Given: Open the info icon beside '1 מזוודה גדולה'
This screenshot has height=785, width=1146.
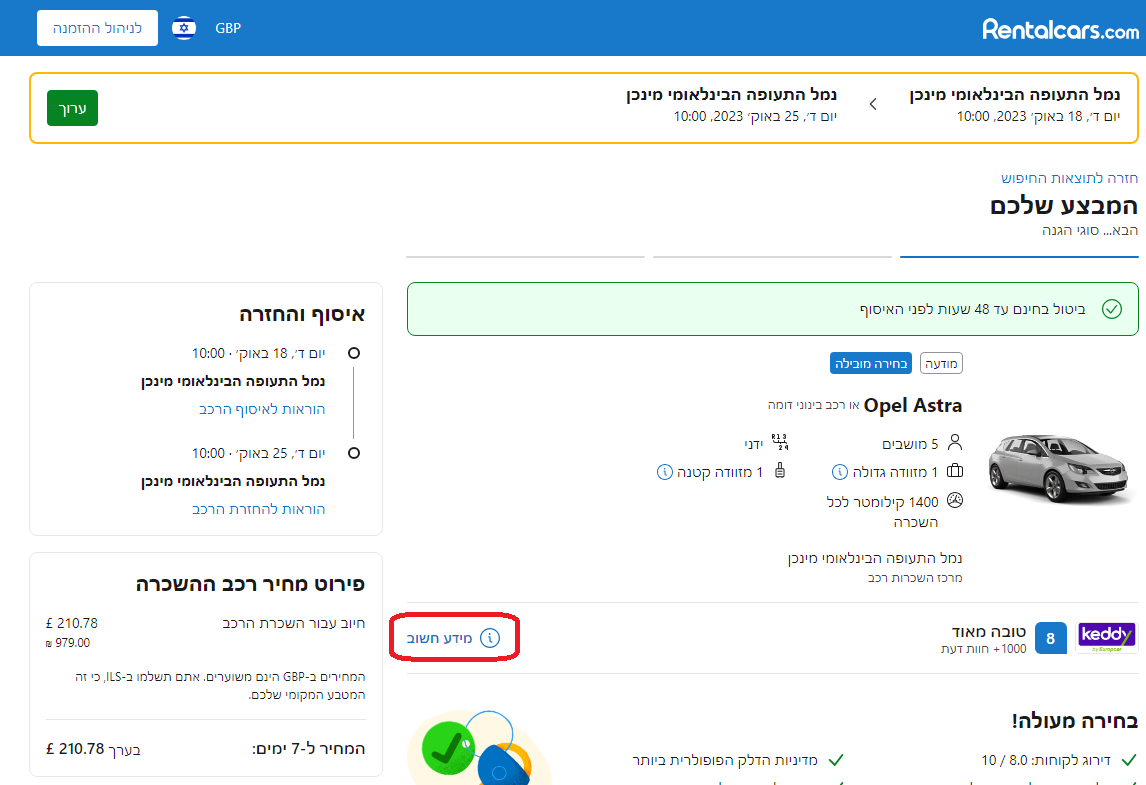Looking at the screenshot, I should pyautogui.click(x=840, y=472).
